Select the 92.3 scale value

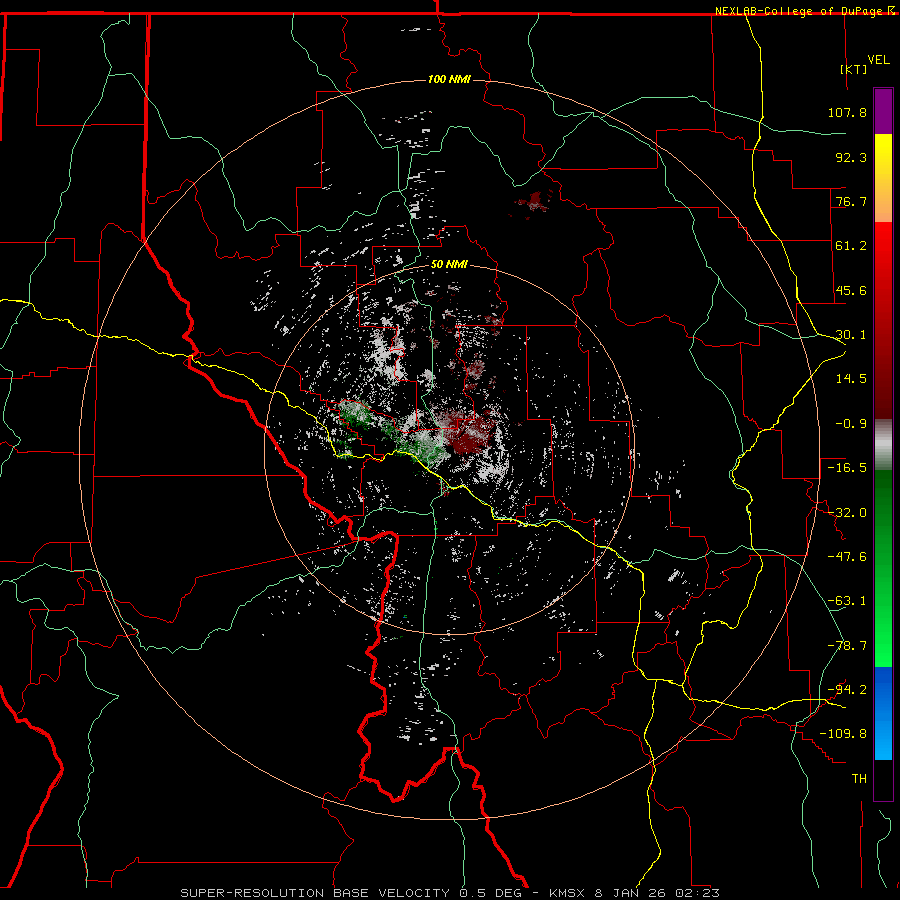pyautogui.click(x=851, y=157)
